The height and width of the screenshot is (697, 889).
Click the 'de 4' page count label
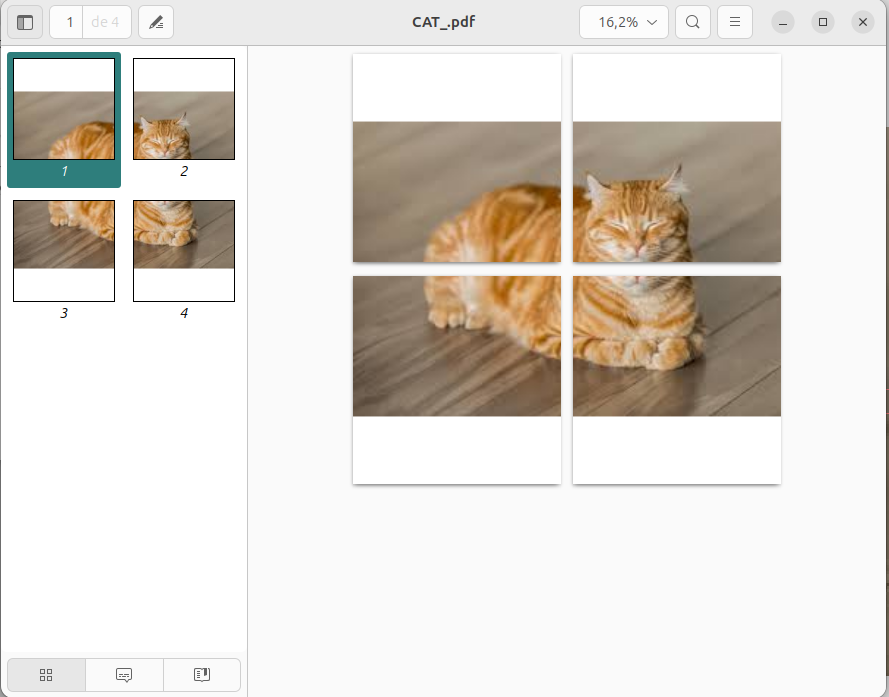[x=105, y=22]
